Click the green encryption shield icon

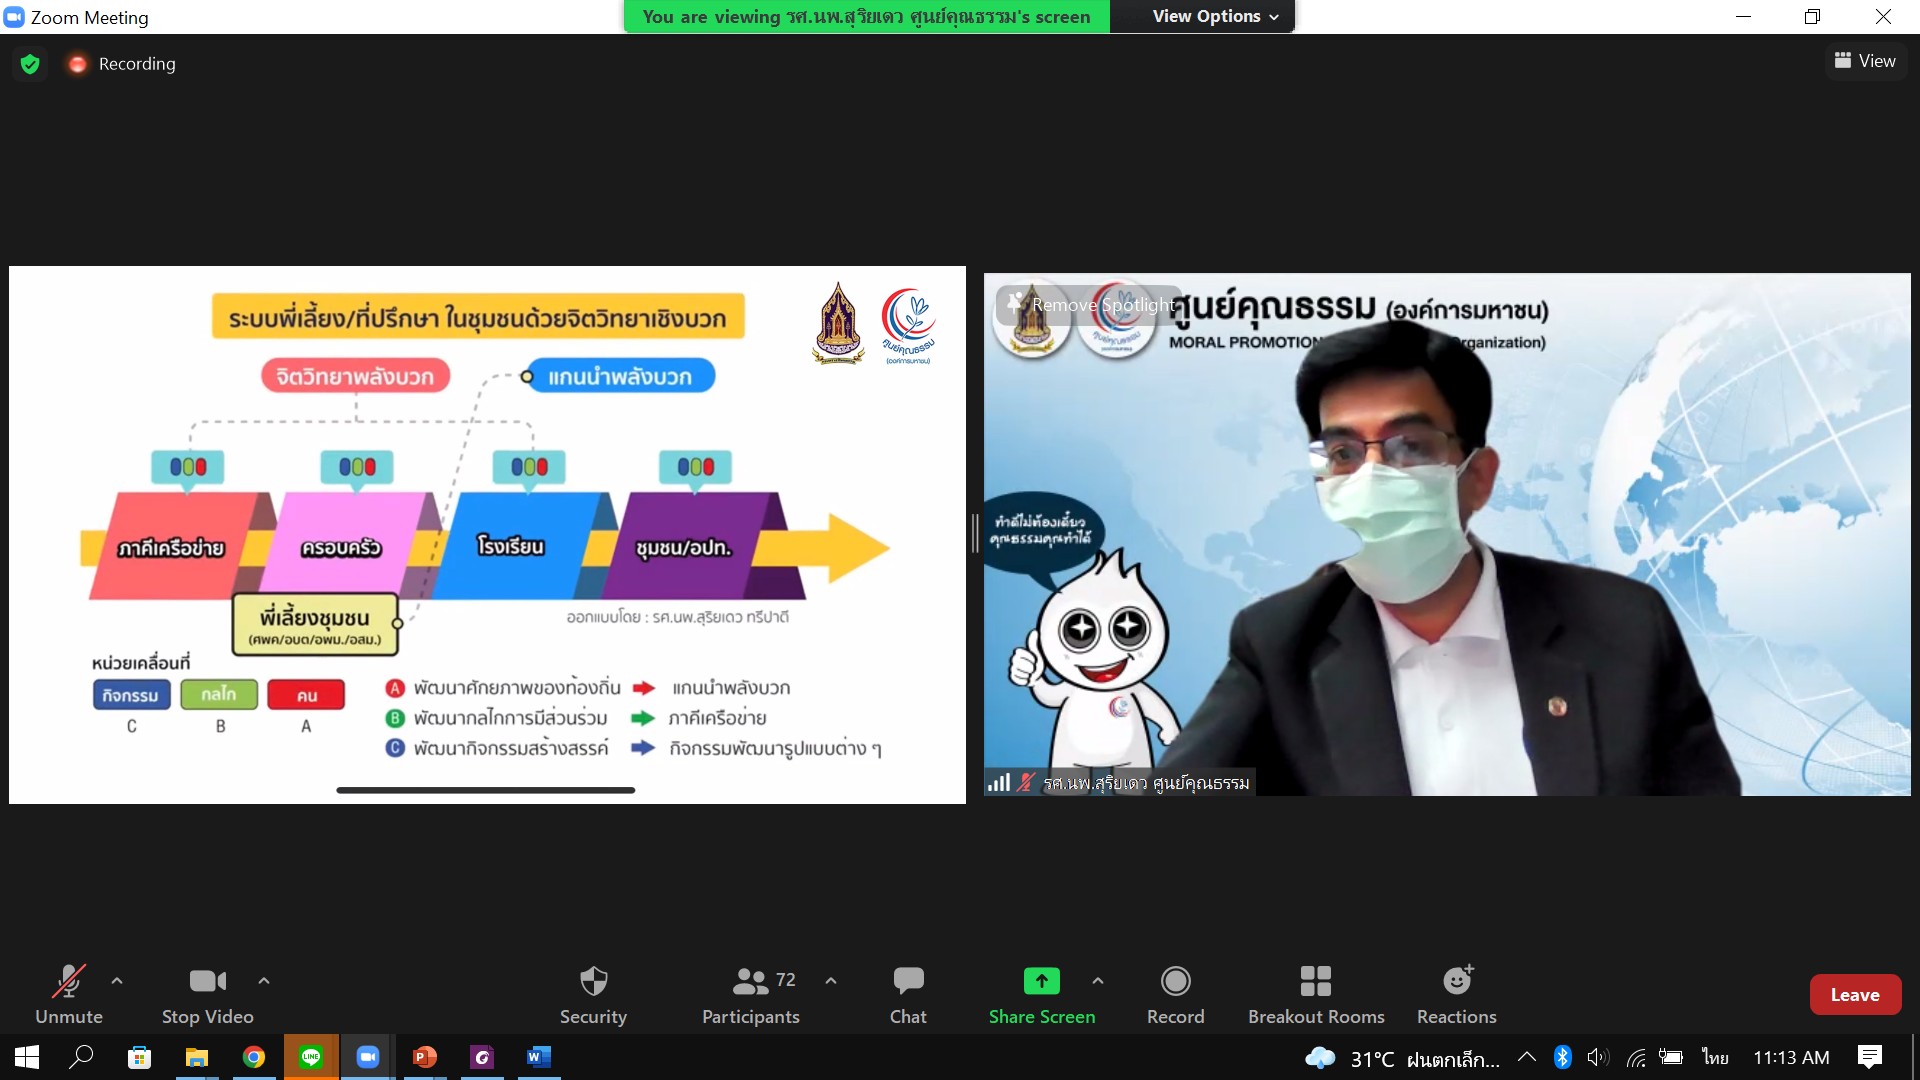pyautogui.click(x=30, y=64)
